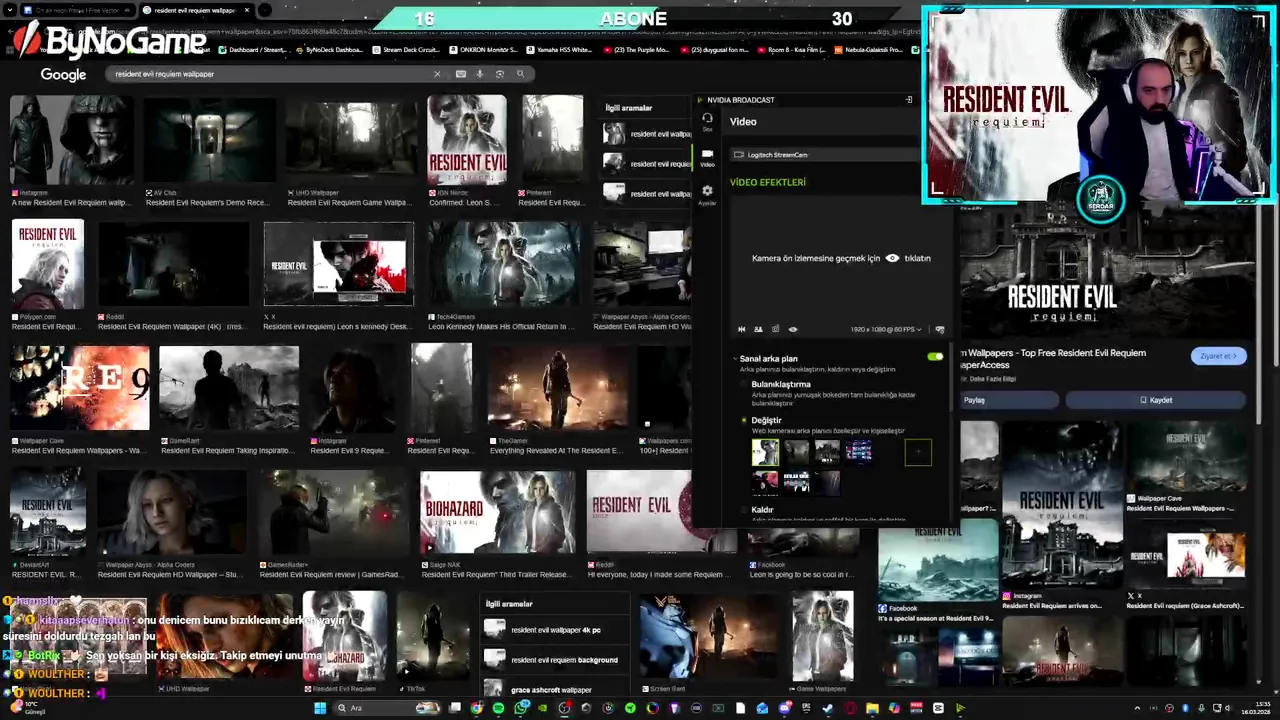This screenshot has height=720, width=1280.
Task: Select the Bulanıklaştırma radio option
Action: click(743, 384)
